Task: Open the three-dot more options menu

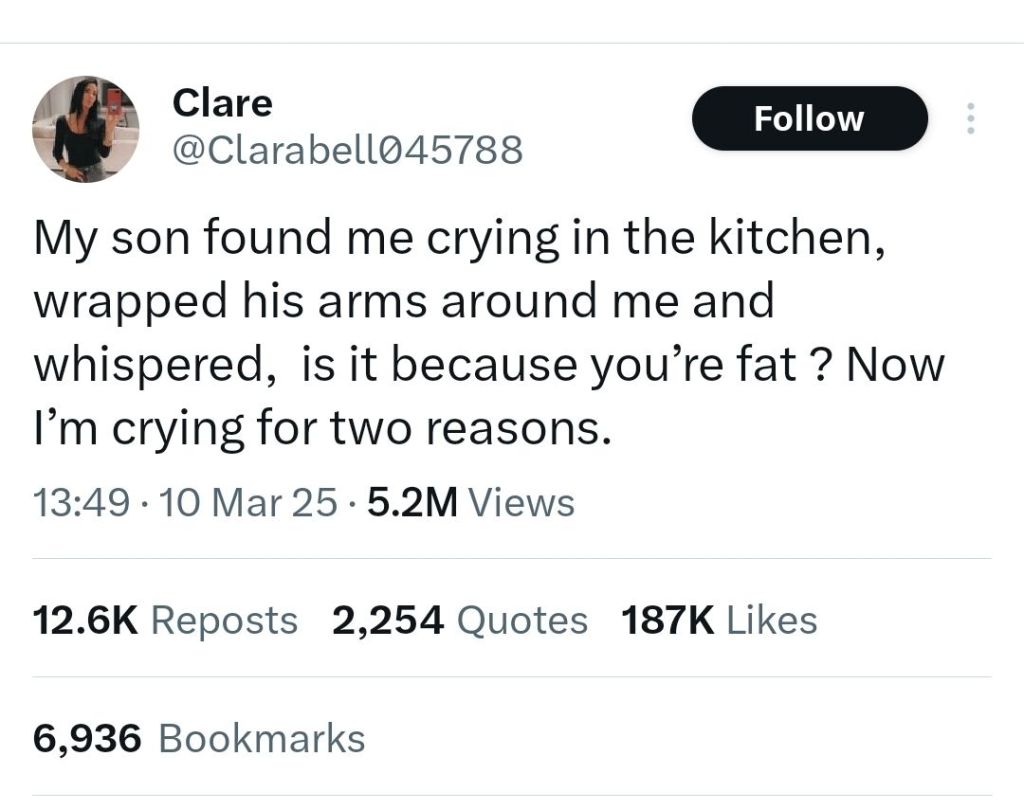Action: click(967, 119)
